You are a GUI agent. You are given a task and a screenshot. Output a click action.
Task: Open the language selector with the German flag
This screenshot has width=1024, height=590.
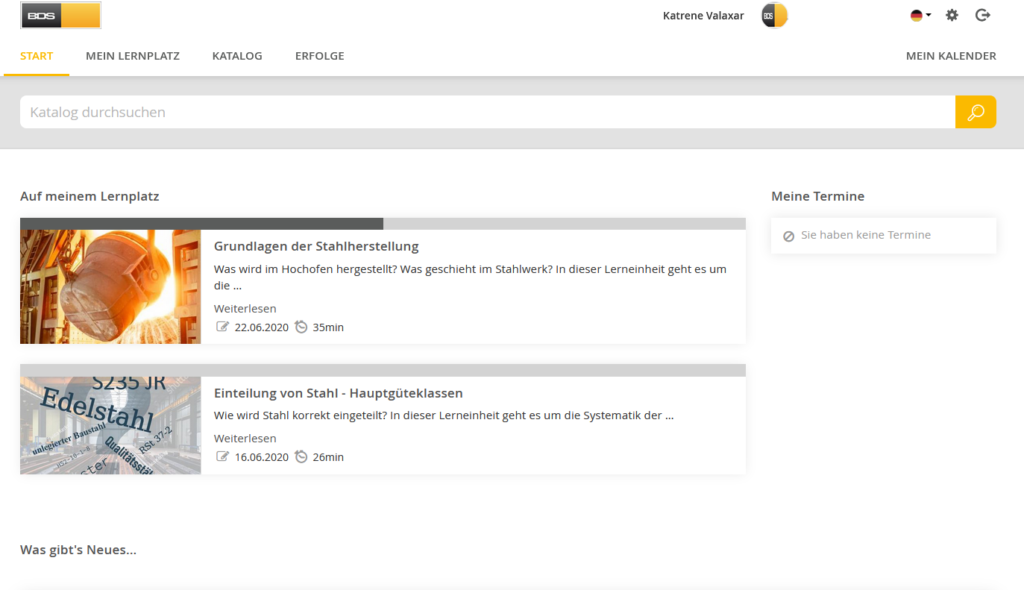coord(915,15)
